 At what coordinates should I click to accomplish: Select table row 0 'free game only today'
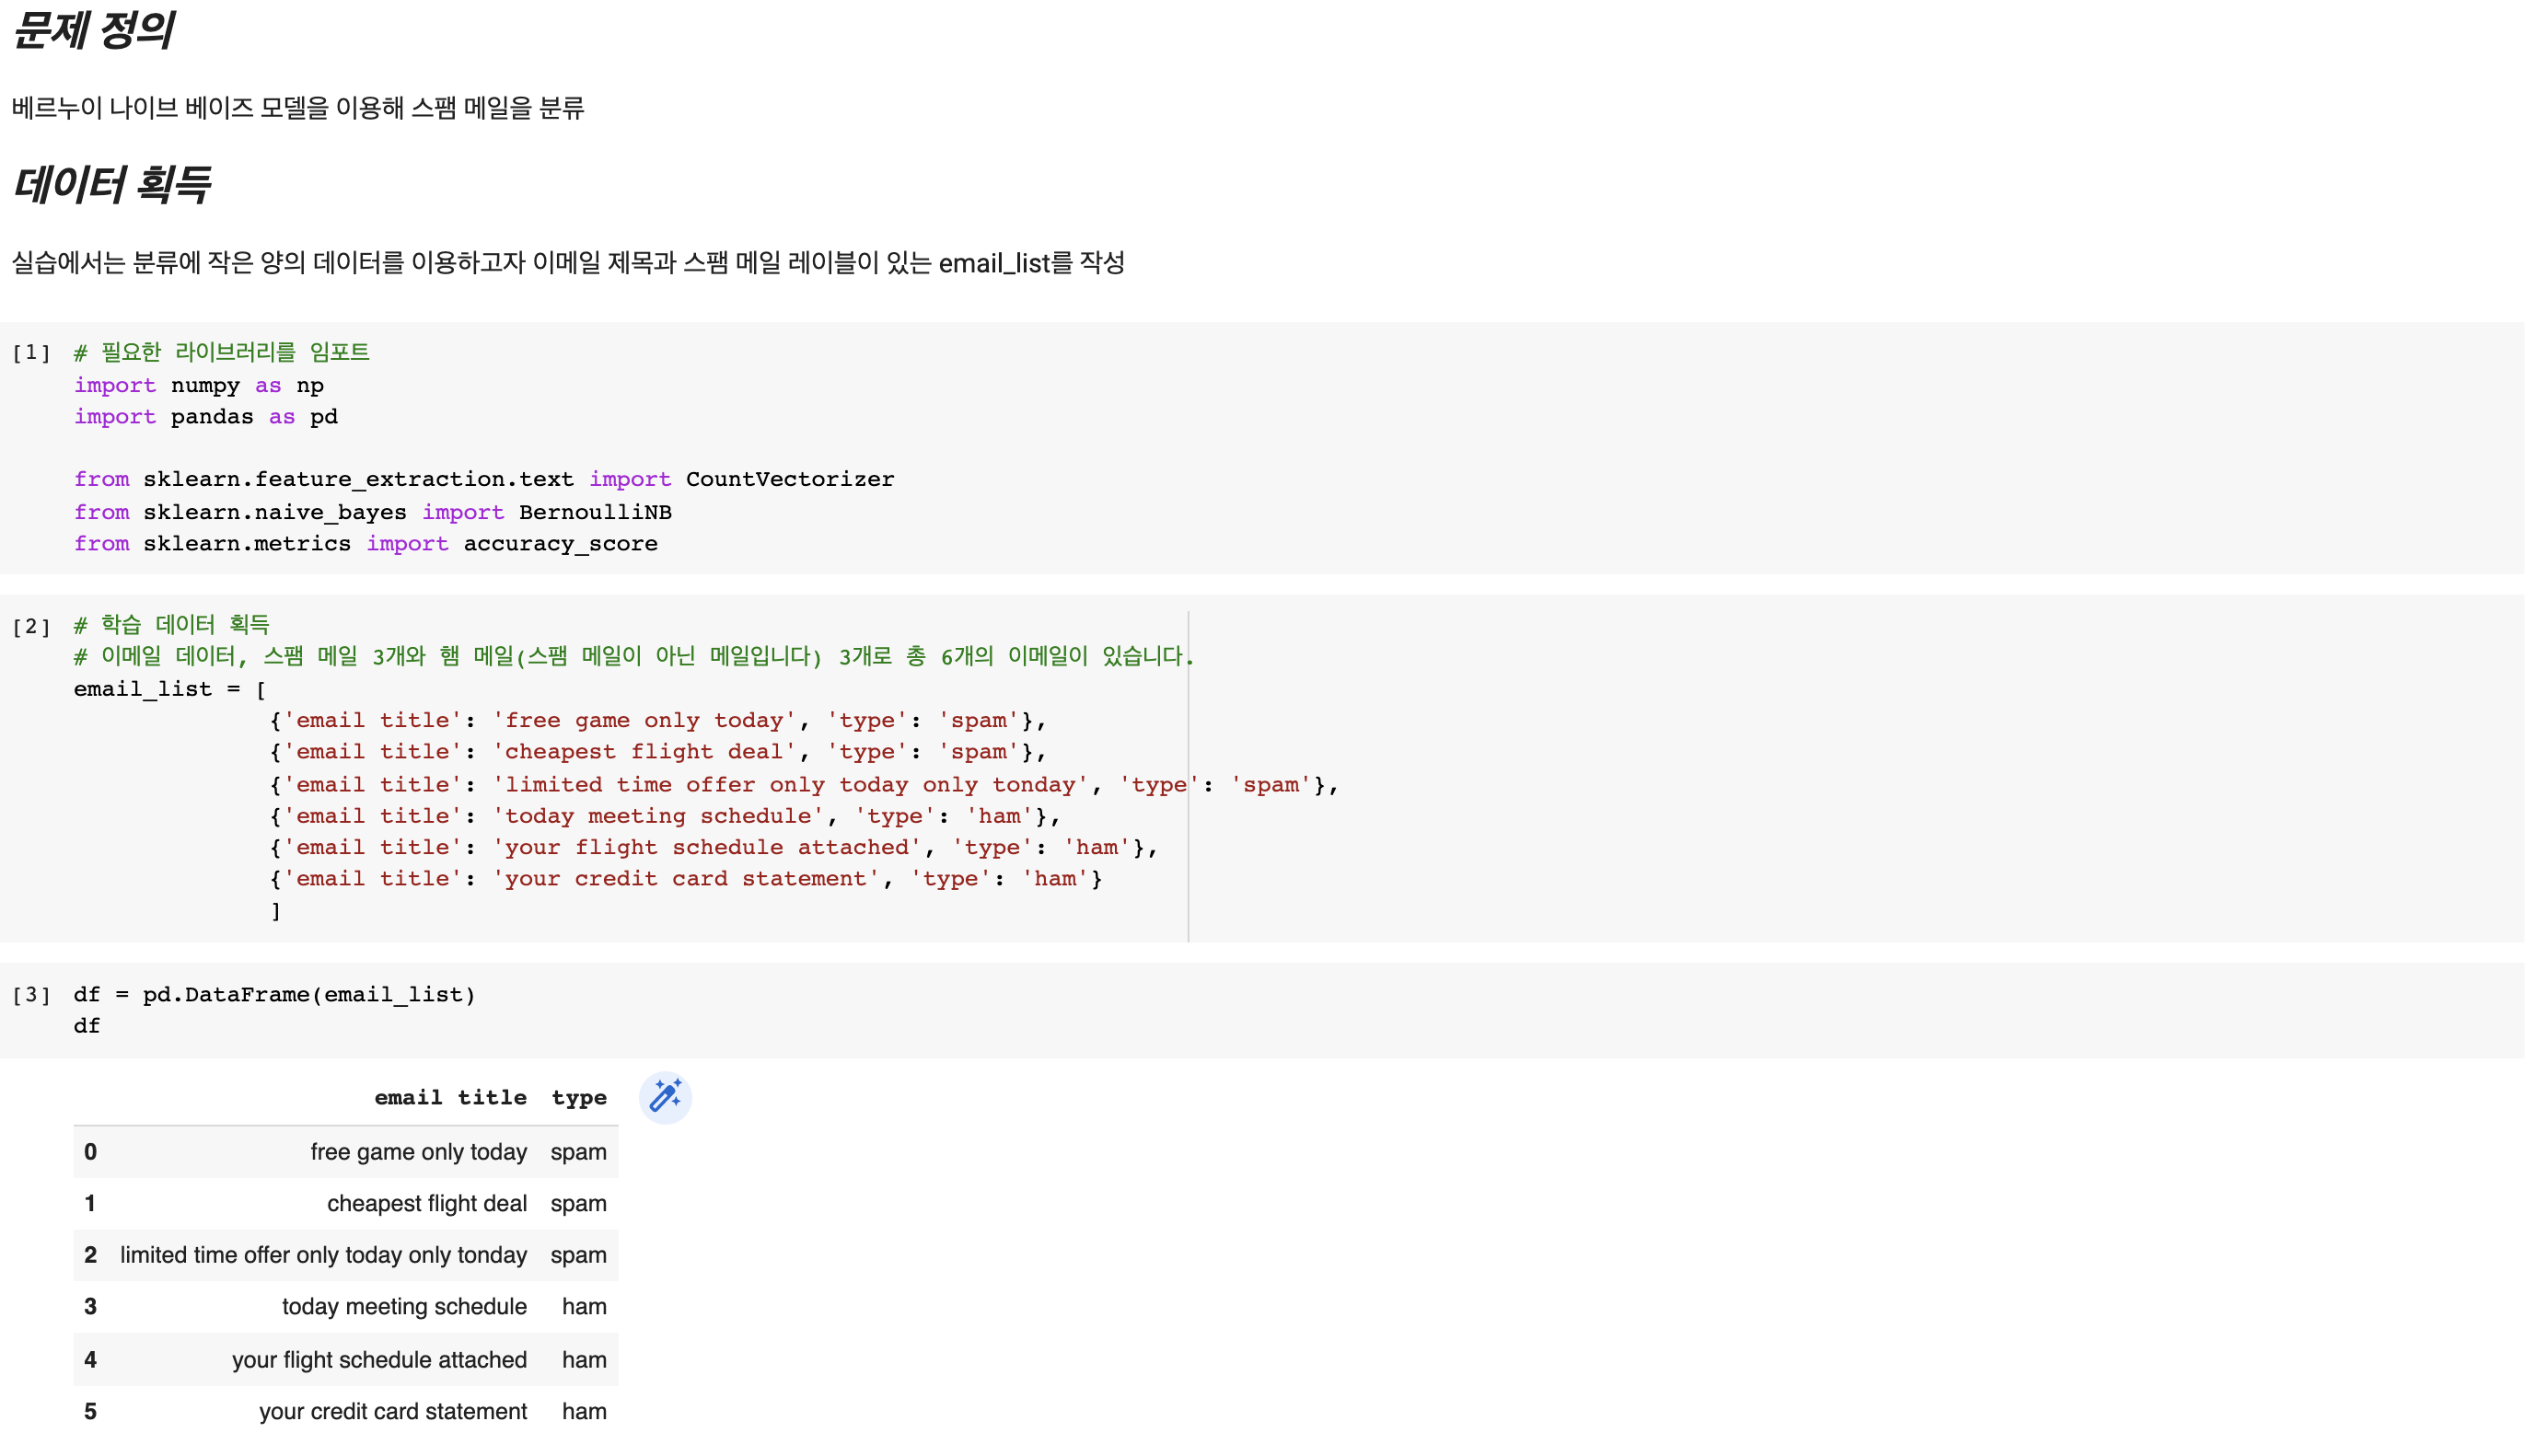(x=418, y=1152)
